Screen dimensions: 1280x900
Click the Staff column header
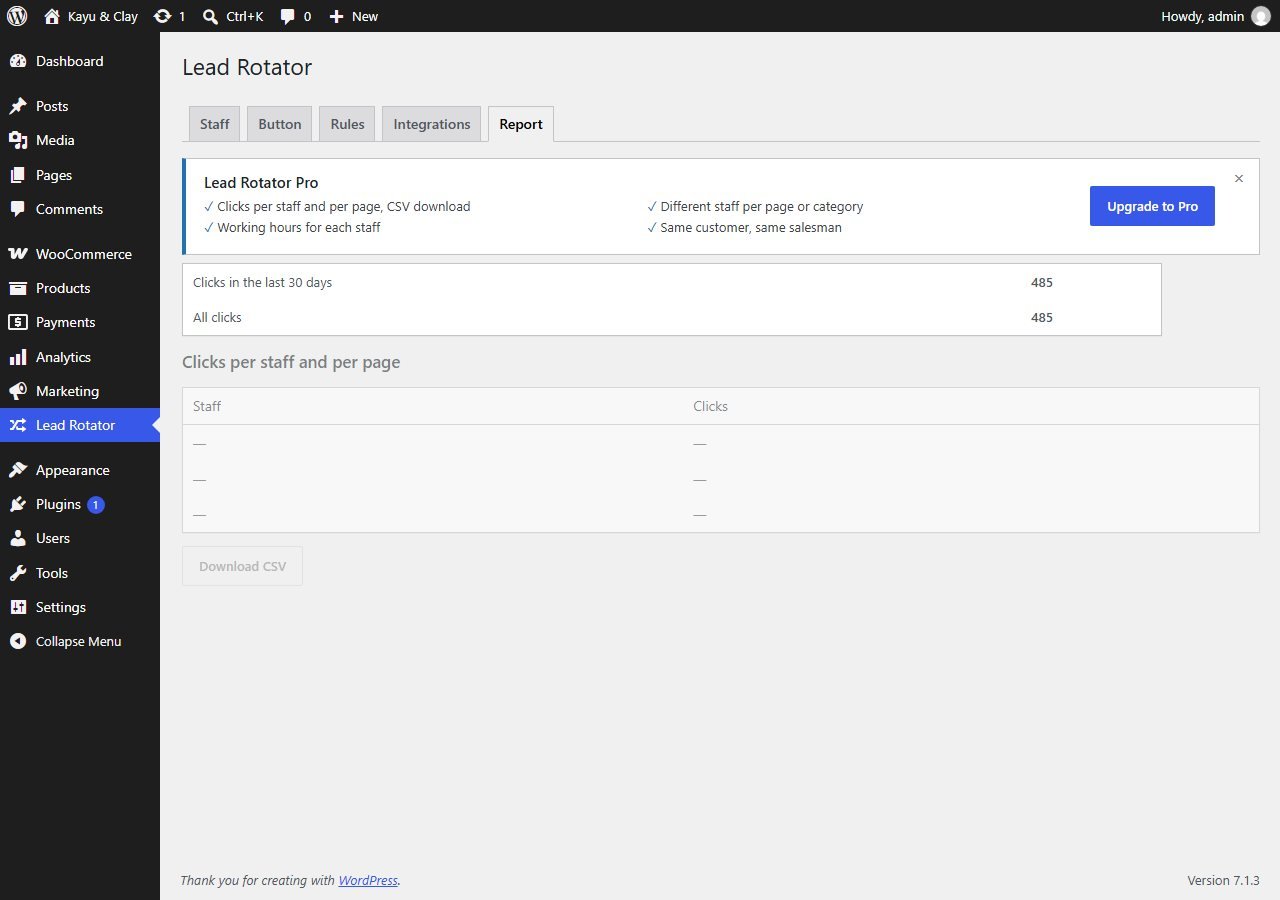coord(207,406)
